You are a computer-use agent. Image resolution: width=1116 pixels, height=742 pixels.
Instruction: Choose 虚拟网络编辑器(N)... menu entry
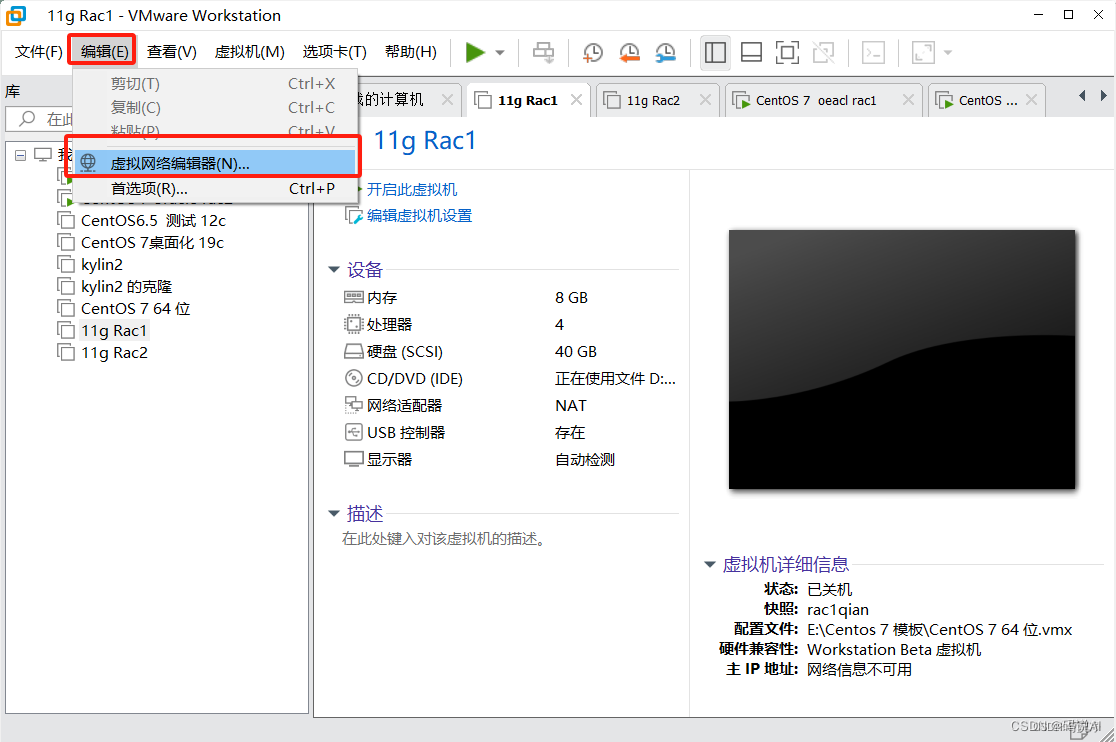pos(216,164)
